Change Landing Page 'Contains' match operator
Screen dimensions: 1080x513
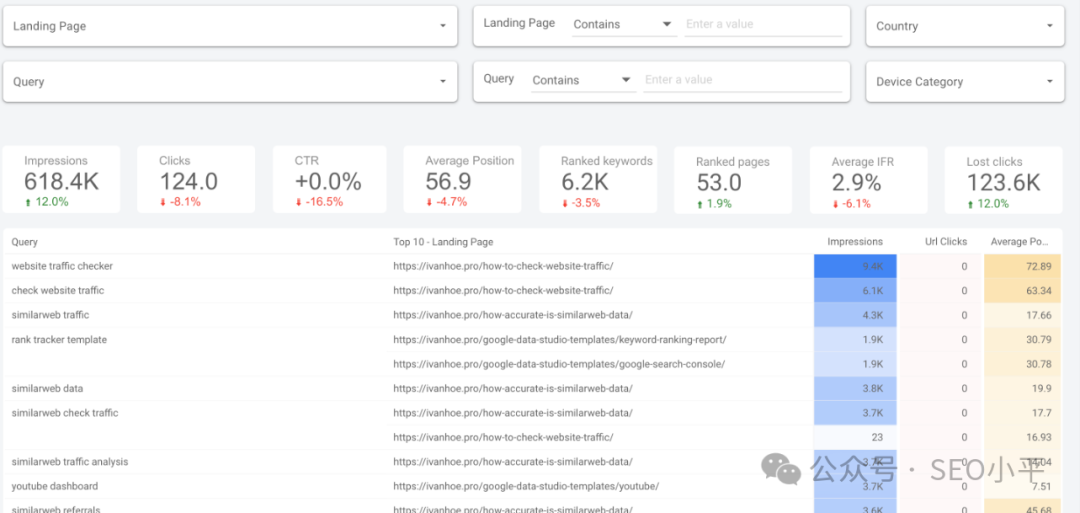[x=622, y=24]
